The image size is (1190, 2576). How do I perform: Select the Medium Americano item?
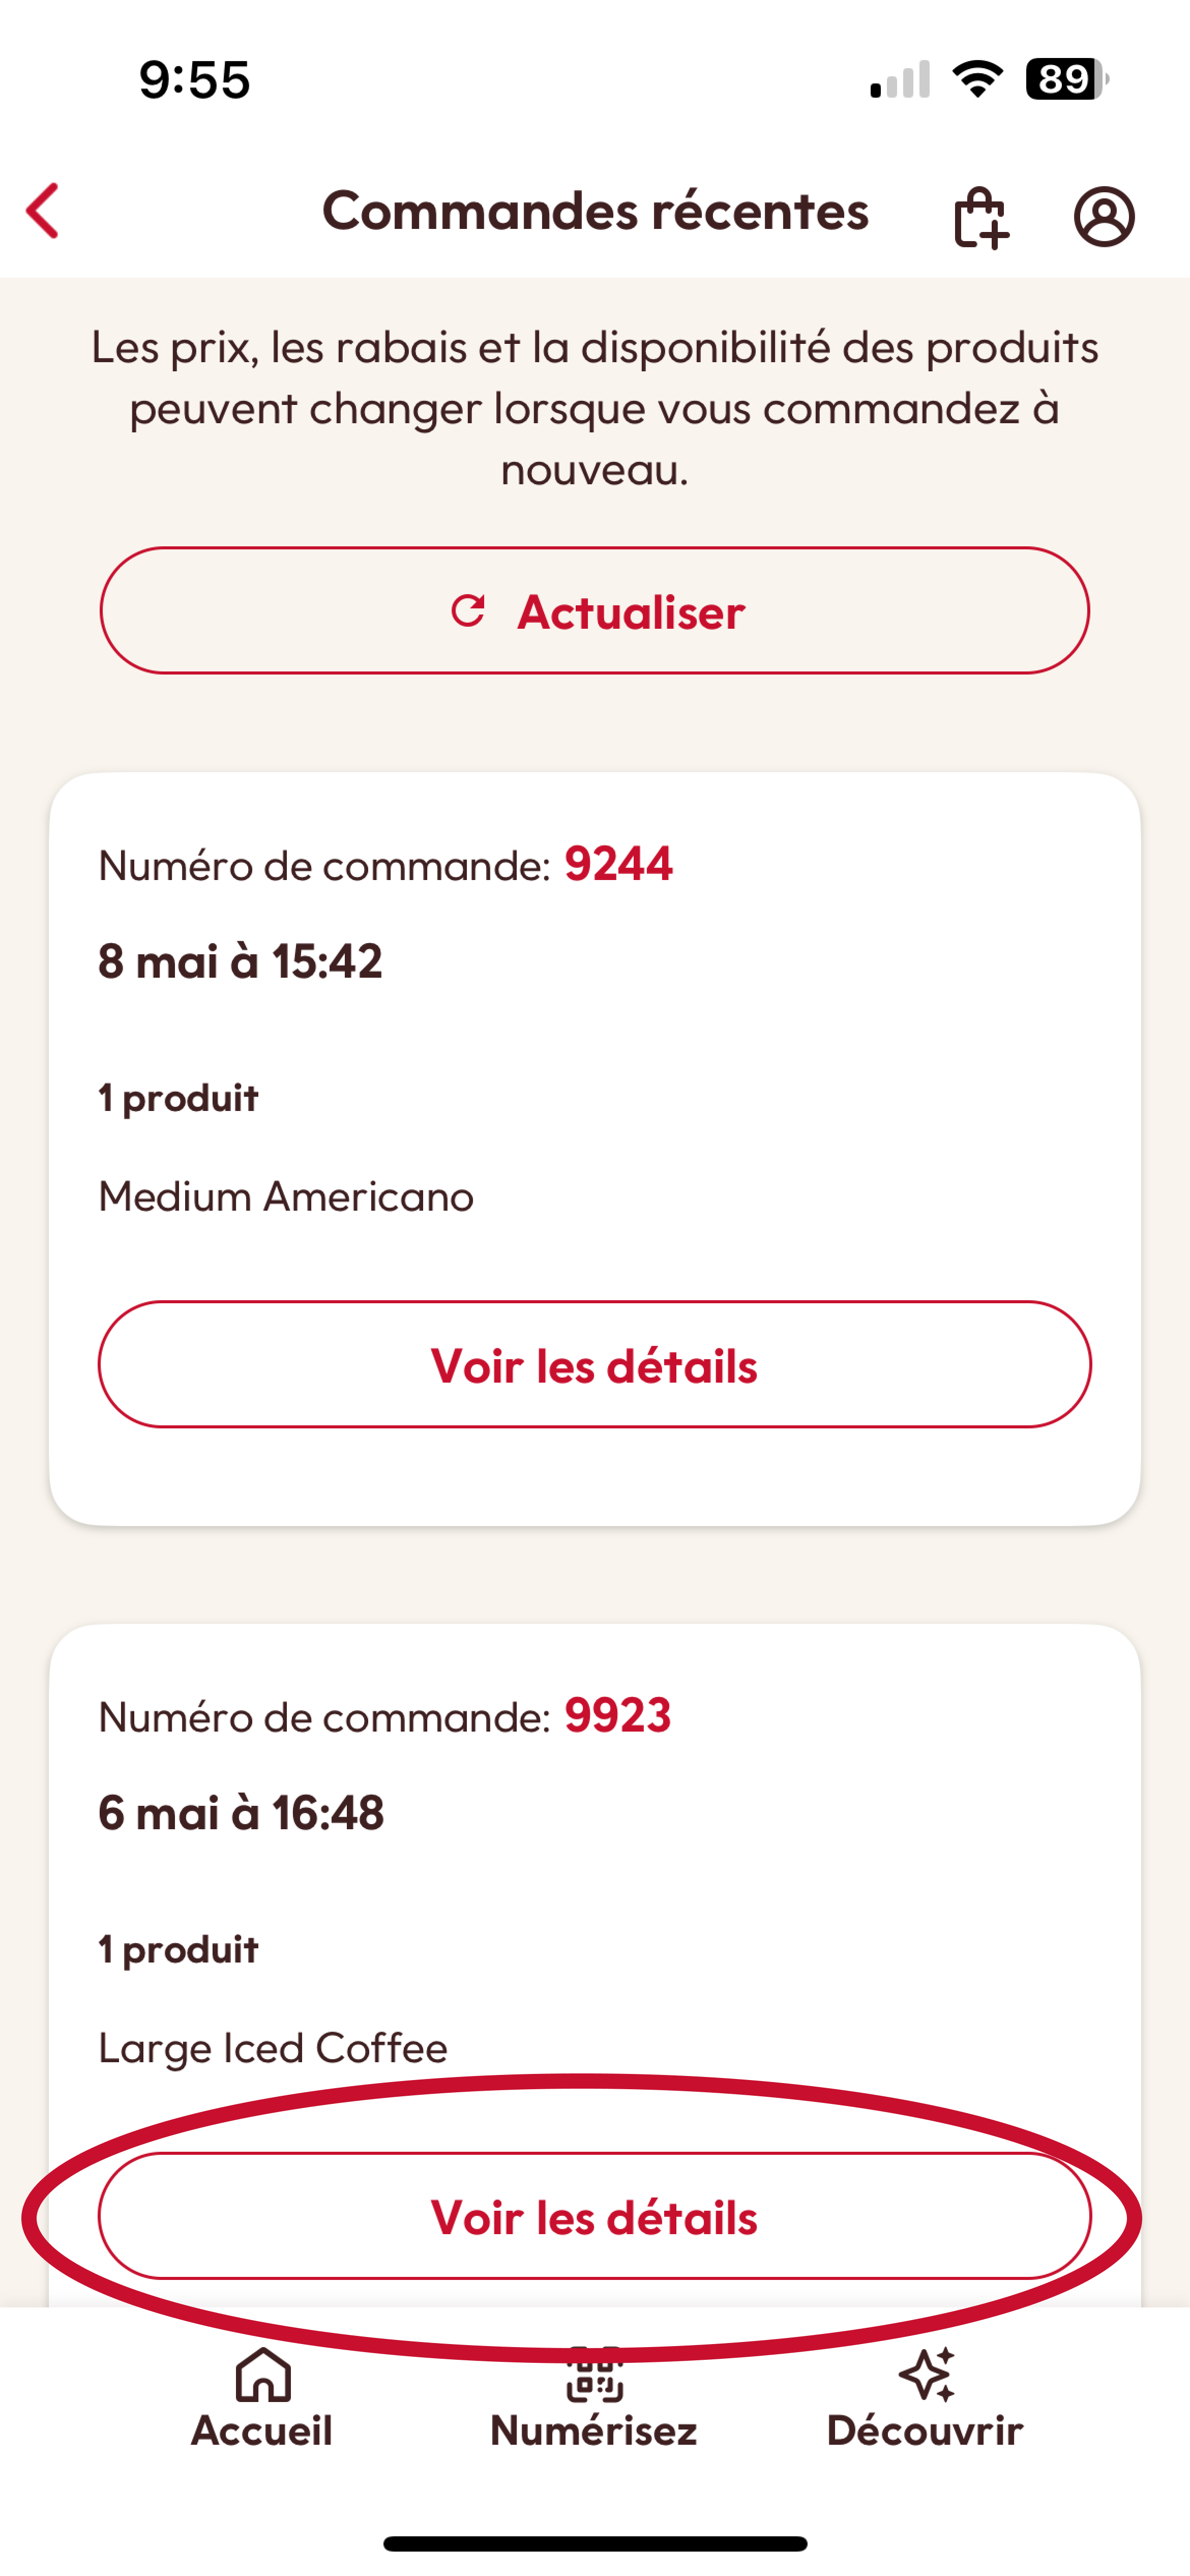(286, 1197)
